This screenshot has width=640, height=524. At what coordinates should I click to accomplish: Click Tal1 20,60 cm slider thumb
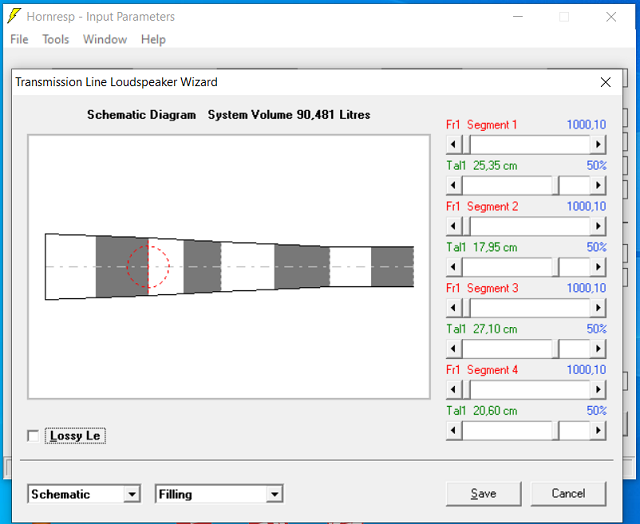556,430
